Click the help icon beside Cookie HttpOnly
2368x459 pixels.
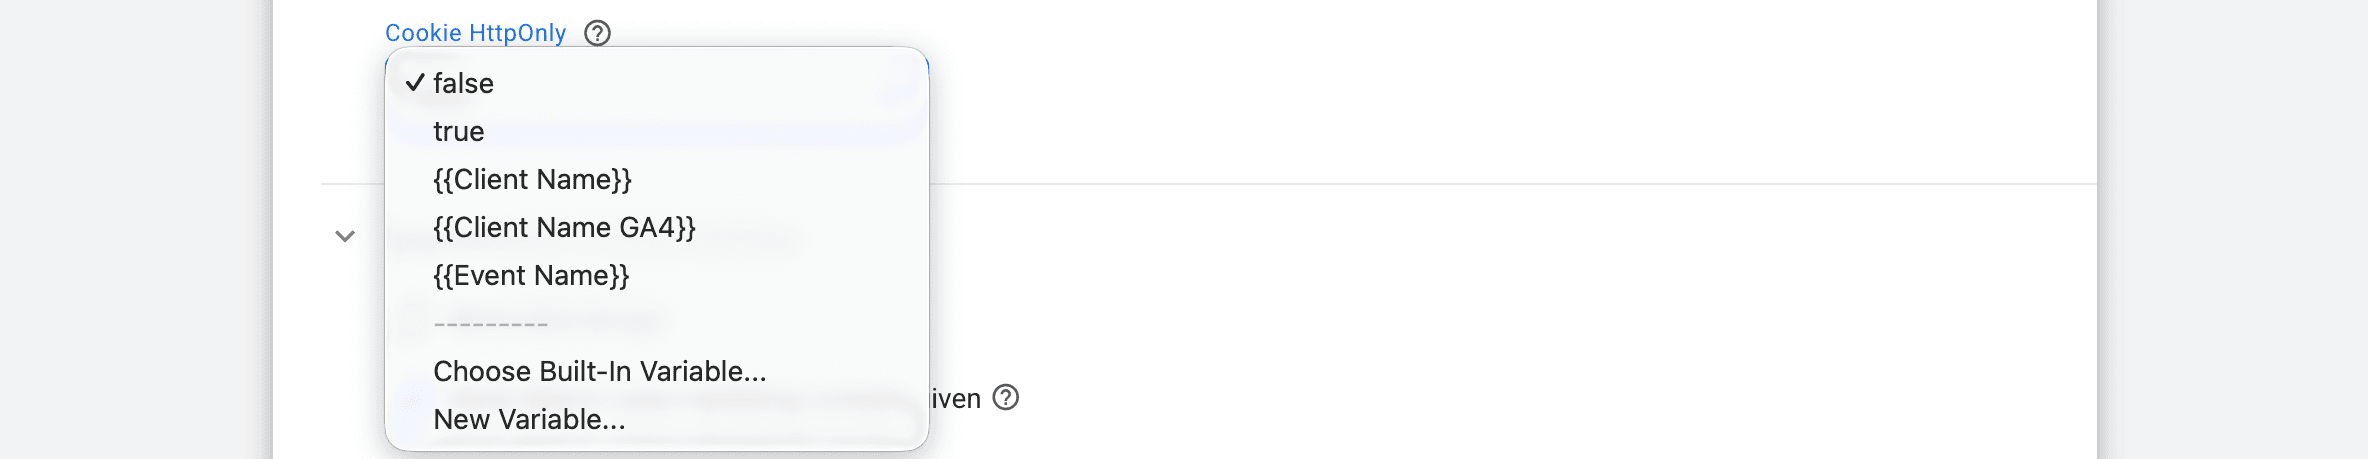pos(597,33)
